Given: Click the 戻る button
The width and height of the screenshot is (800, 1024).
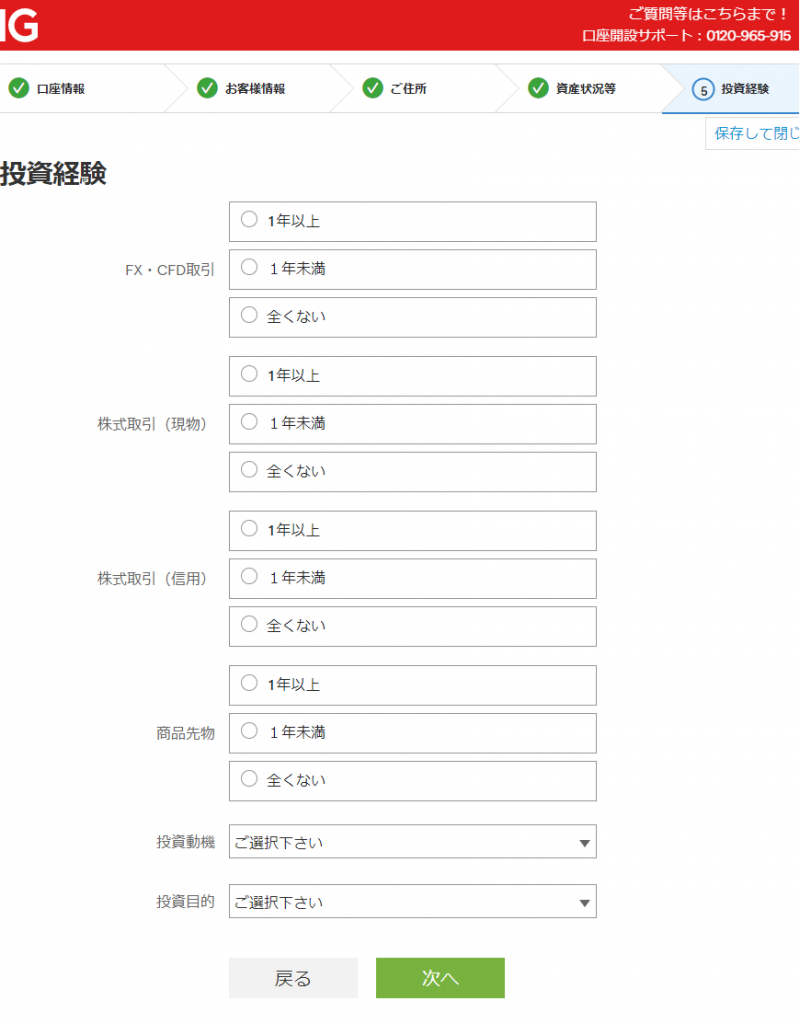Looking at the screenshot, I should [x=293, y=978].
